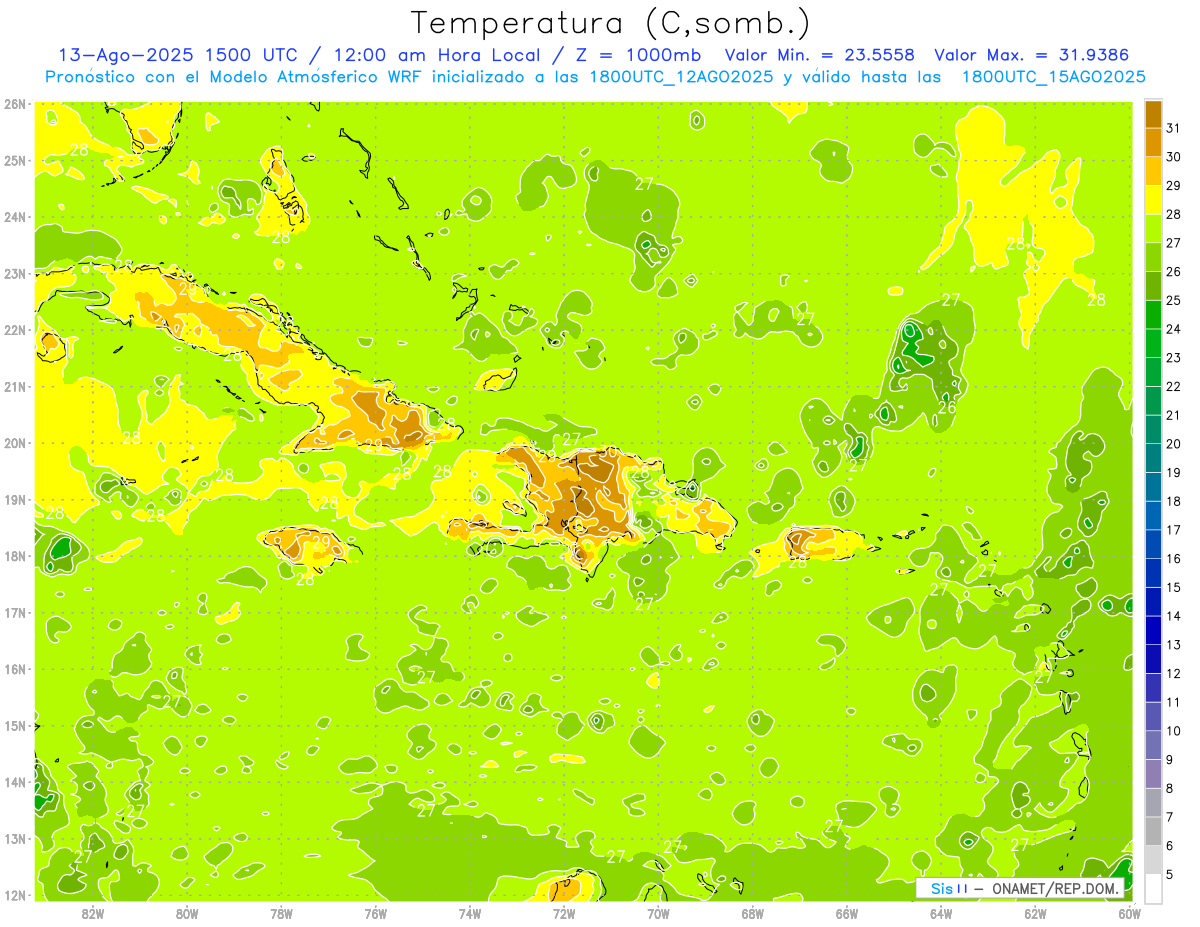Click the color scale label "29"
1200x927 pixels.
point(1174,185)
